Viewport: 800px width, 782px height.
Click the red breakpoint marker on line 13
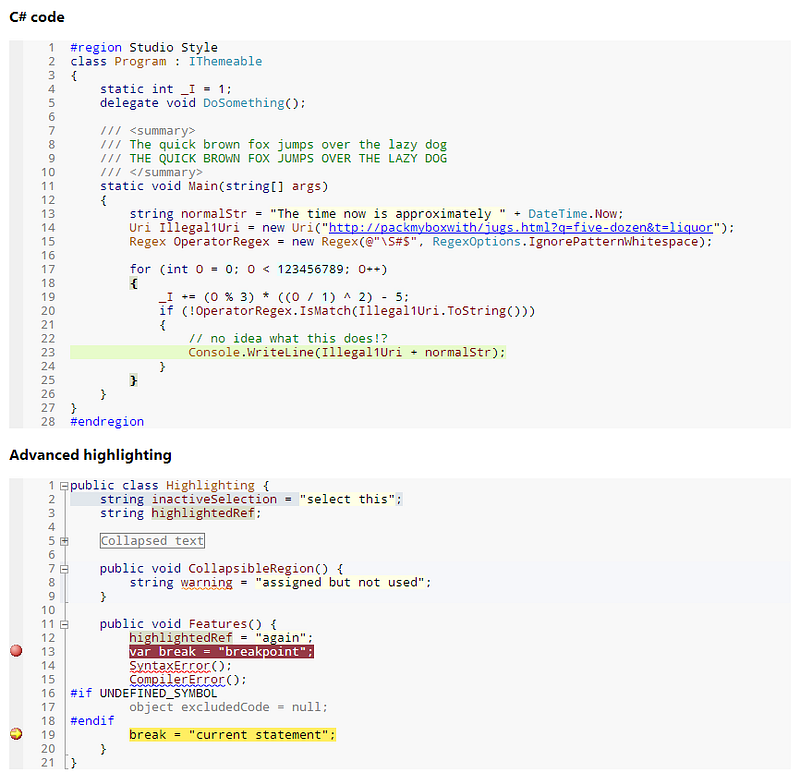point(16,650)
